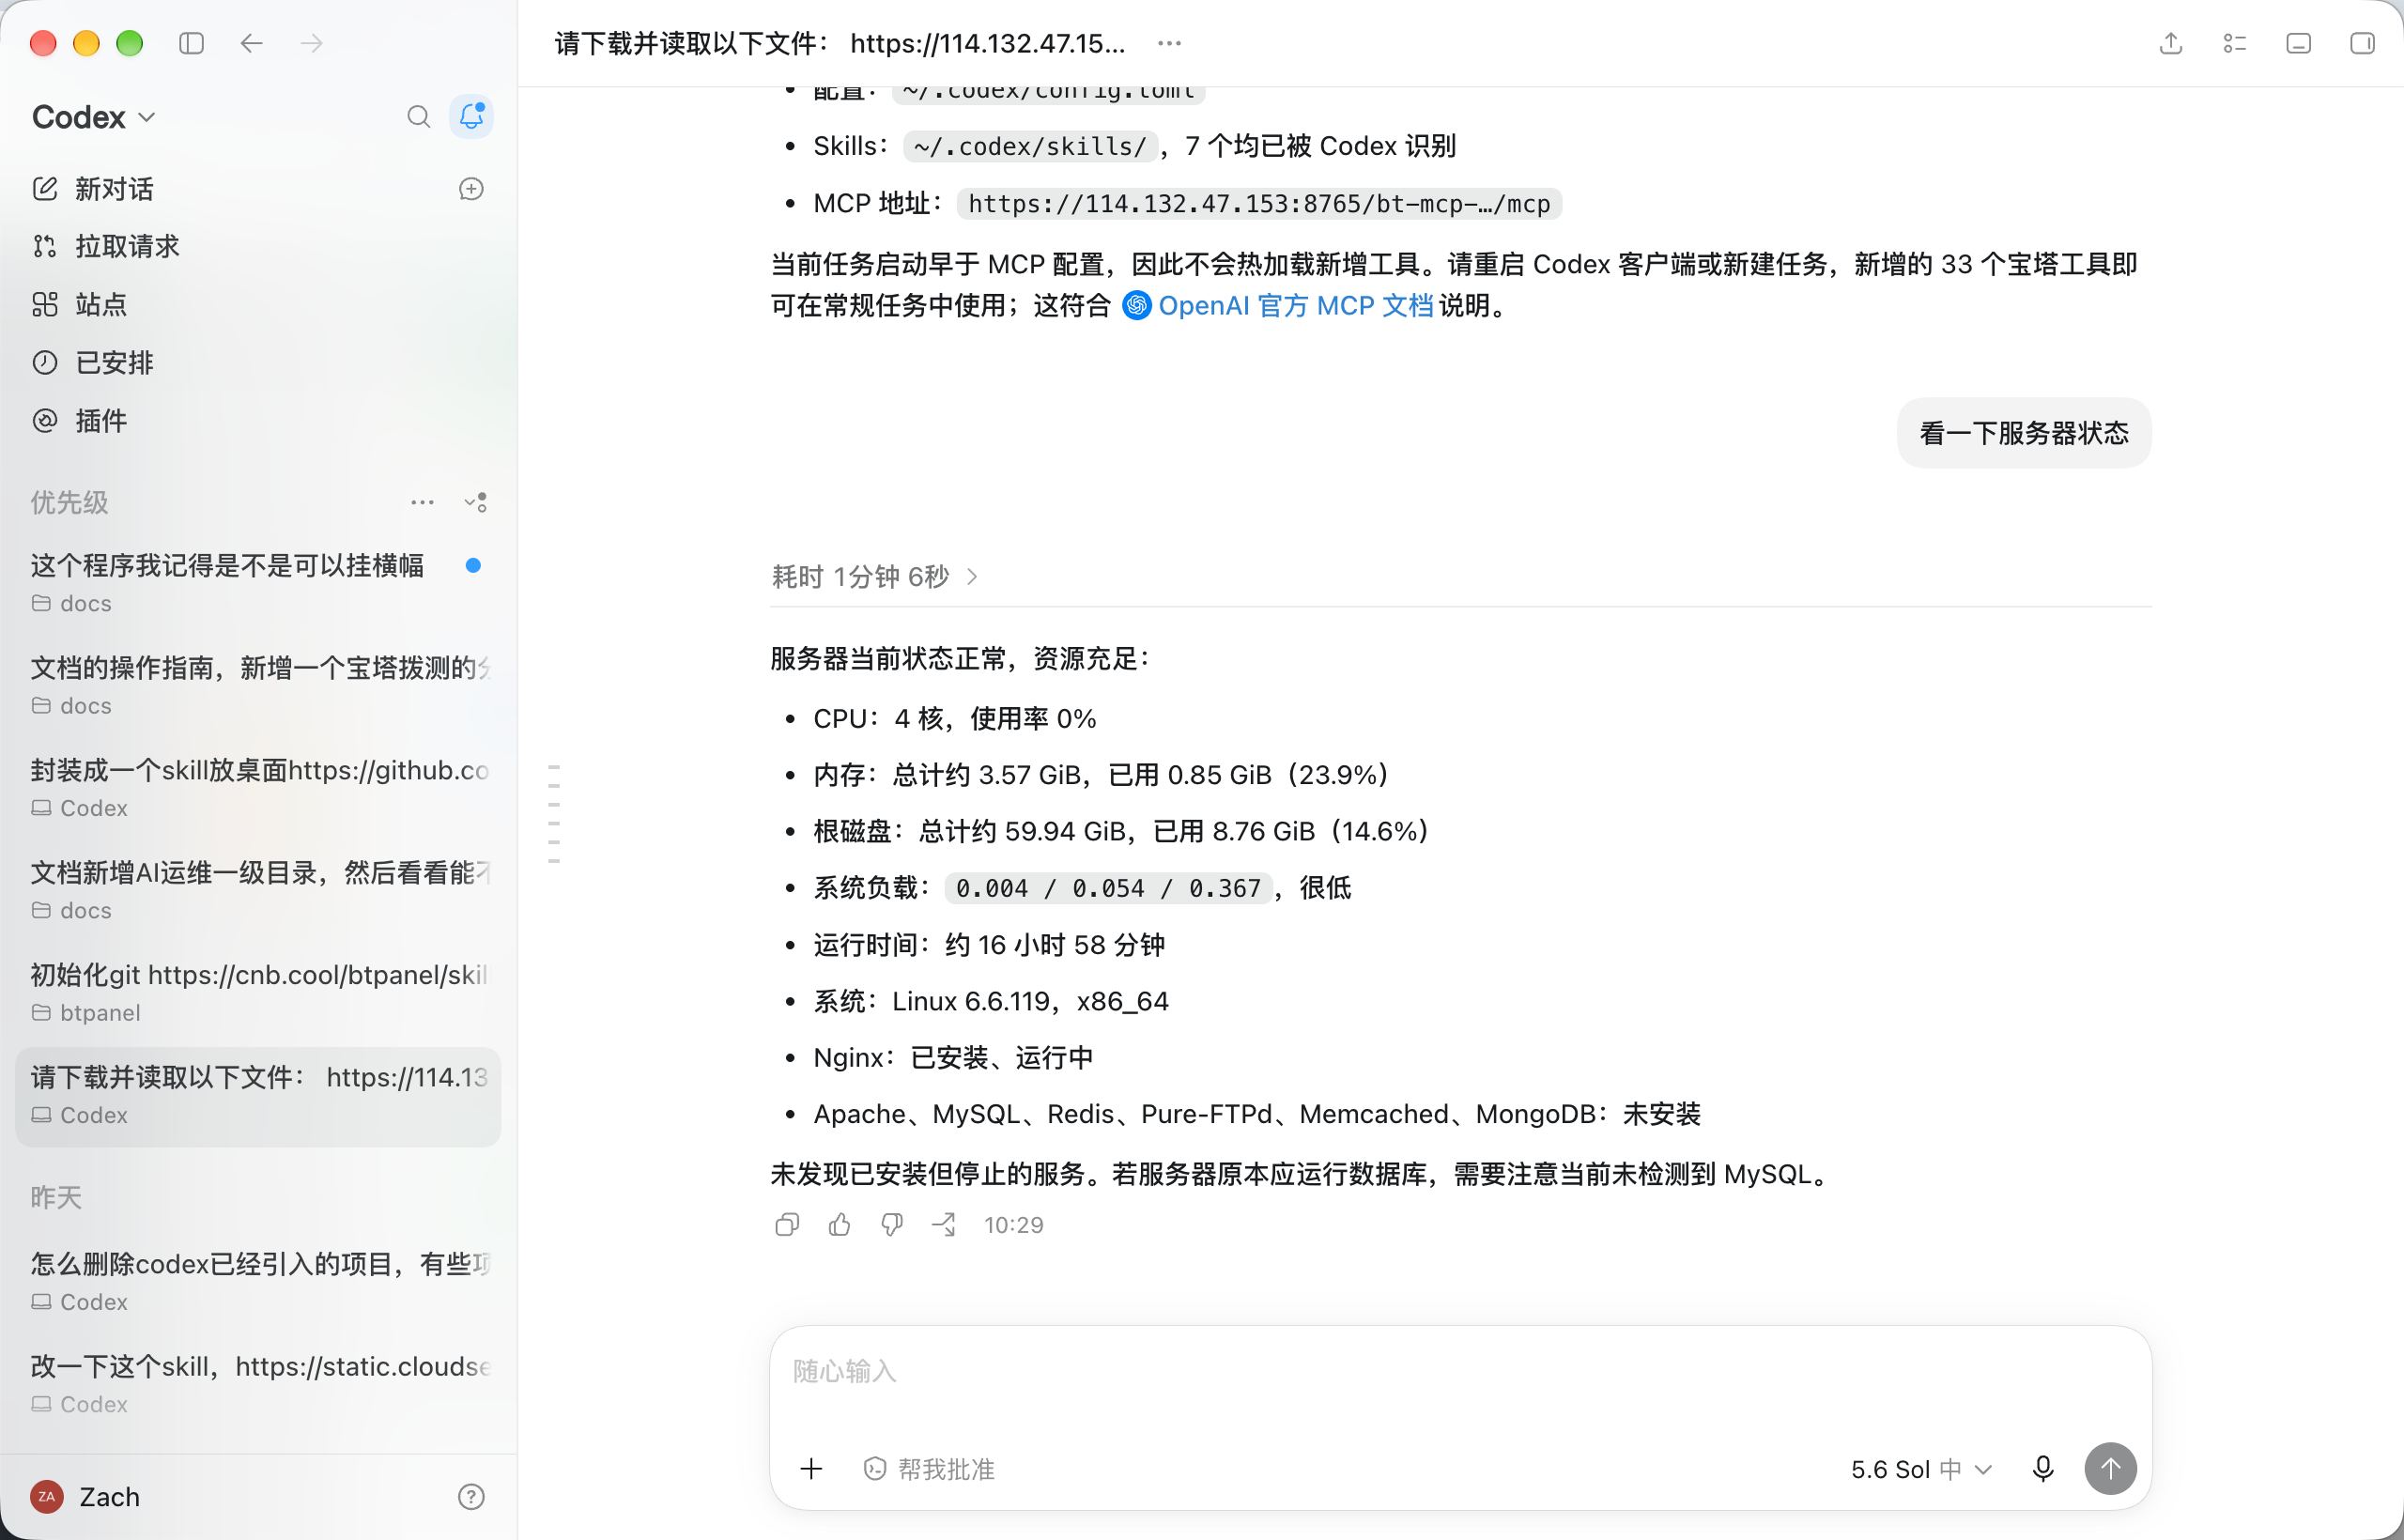Open conversation 怎么删除codex已经引入的项目
The image size is (2404, 1540).
pyautogui.click(x=258, y=1281)
